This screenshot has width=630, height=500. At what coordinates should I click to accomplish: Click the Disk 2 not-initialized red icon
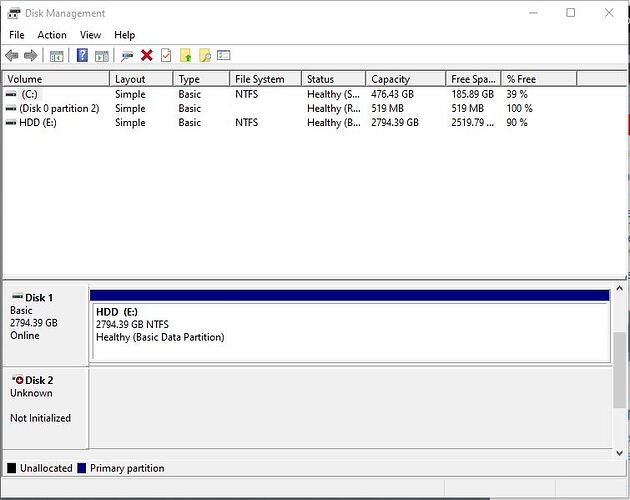[17, 379]
